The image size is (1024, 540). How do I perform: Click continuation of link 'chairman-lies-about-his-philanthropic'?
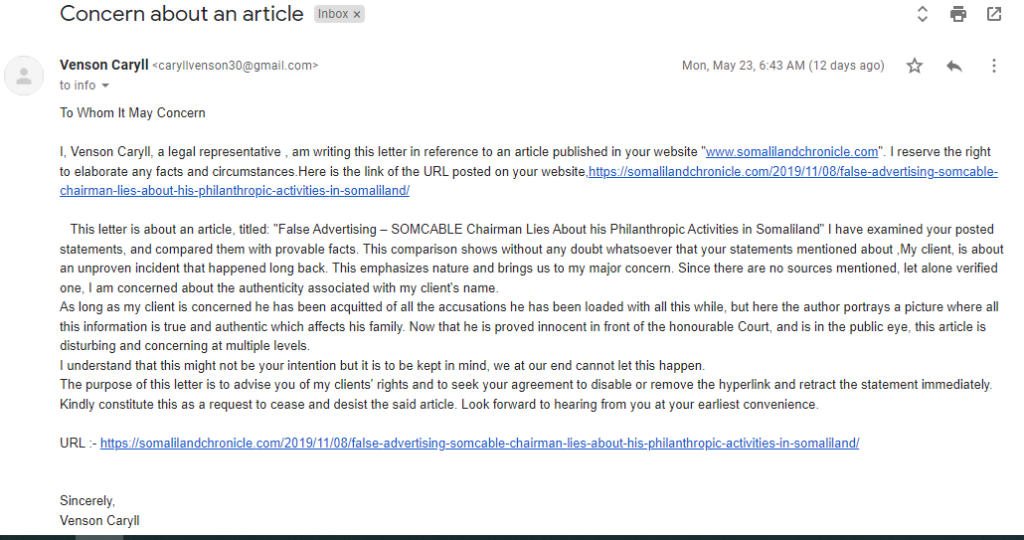(234, 191)
